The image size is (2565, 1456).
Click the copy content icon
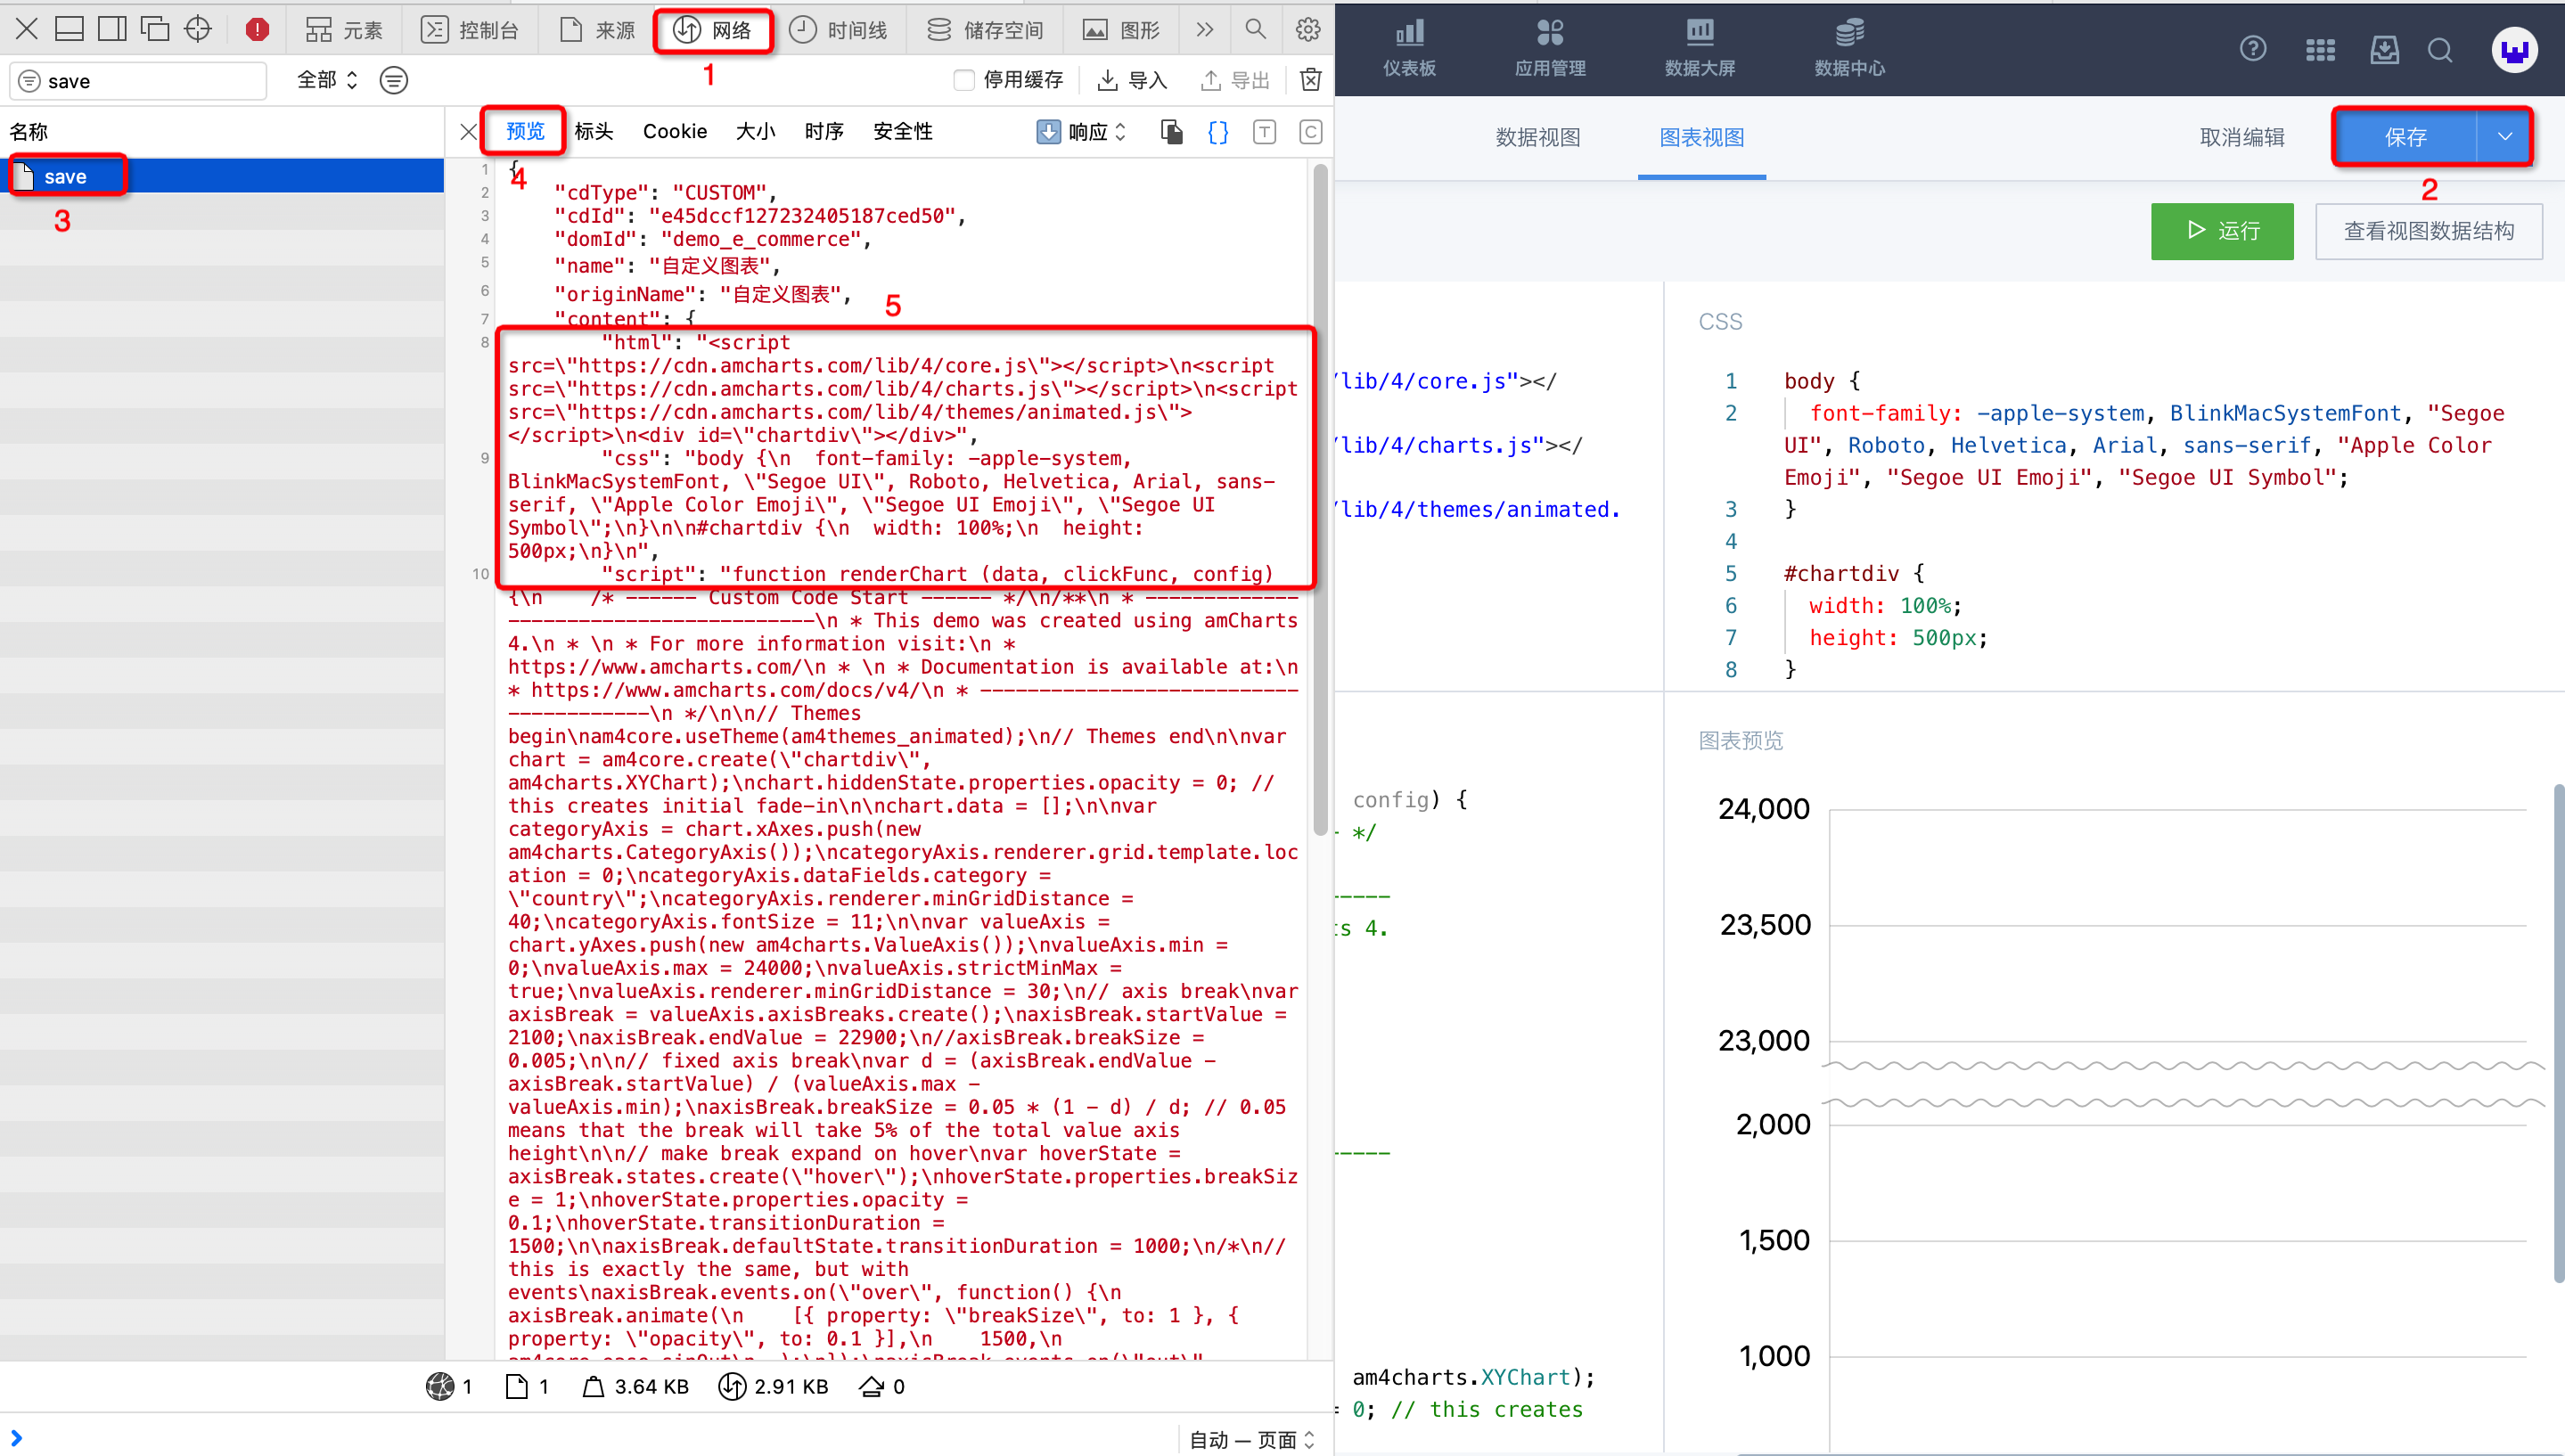click(x=1172, y=132)
